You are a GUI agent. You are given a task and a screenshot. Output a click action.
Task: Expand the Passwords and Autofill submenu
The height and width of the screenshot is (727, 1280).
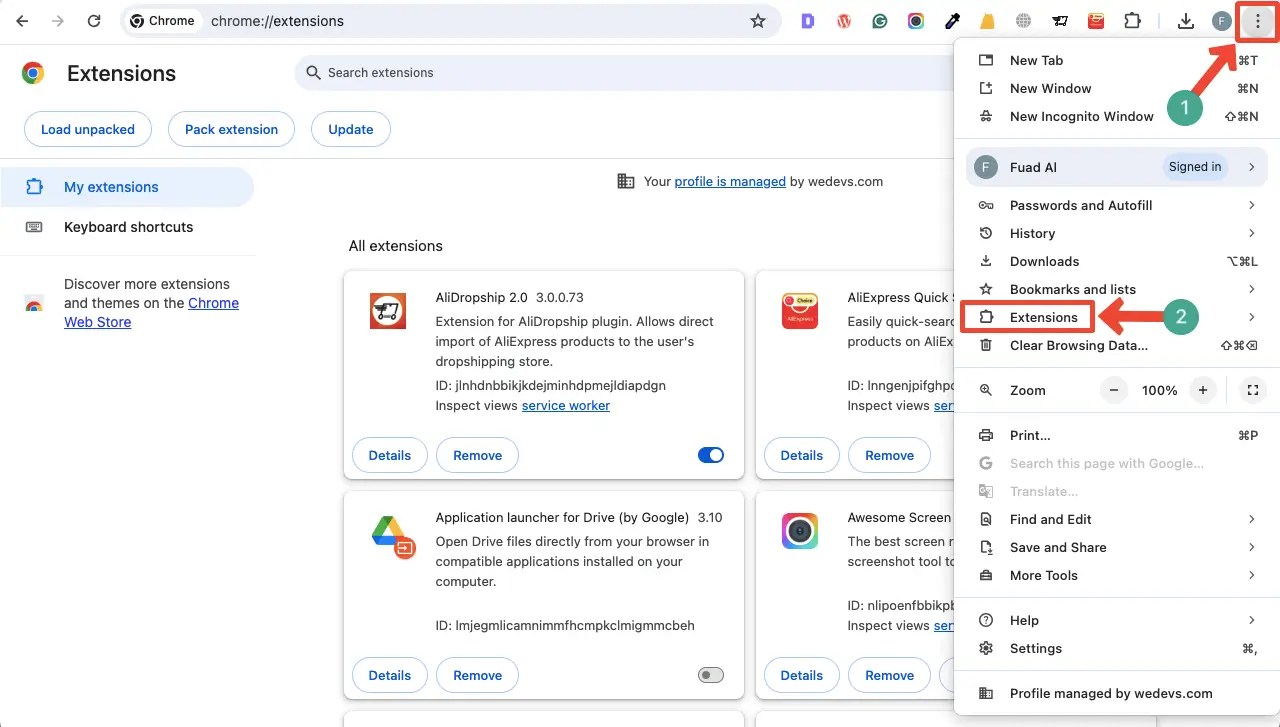pyautogui.click(x=1251, y=205)
